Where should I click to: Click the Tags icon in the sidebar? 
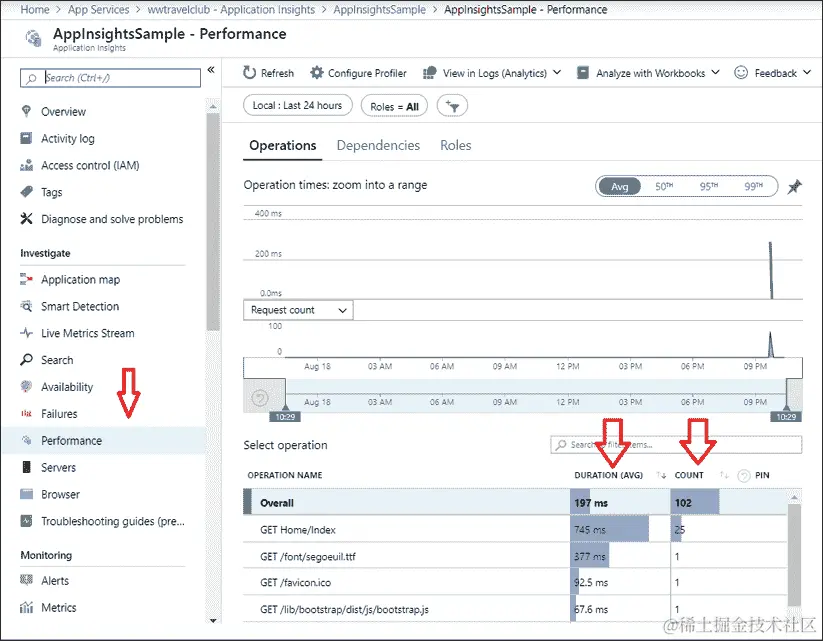(26, 192)
